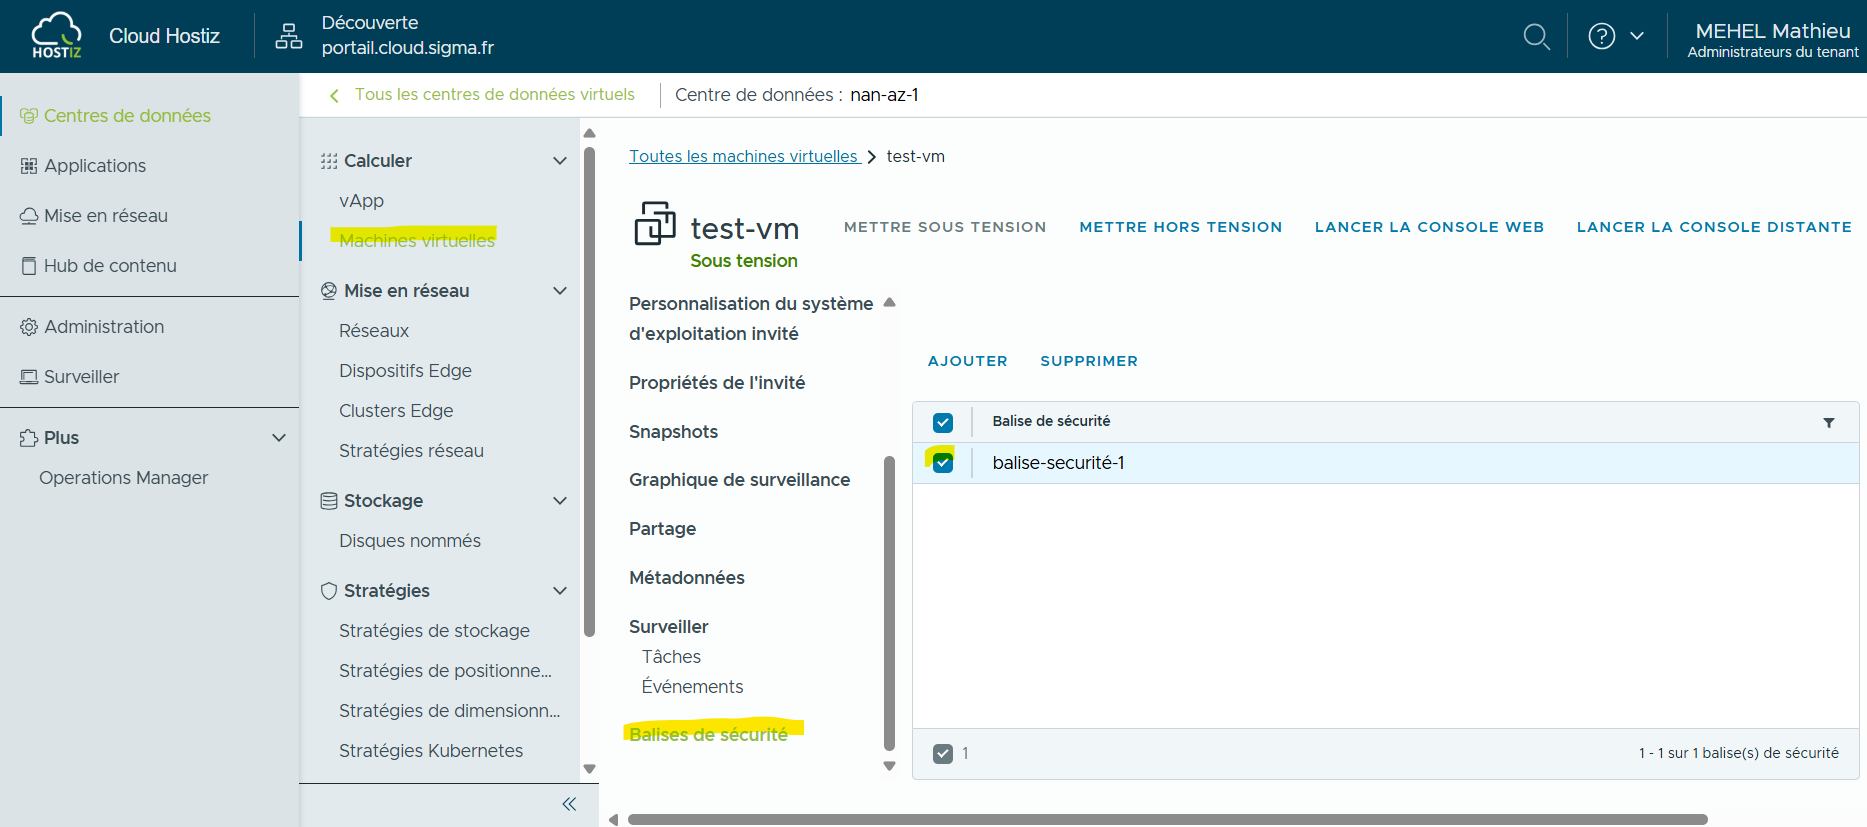Click the SUPPRIMER button
1867x827 pixels.
pos(1088,361)
